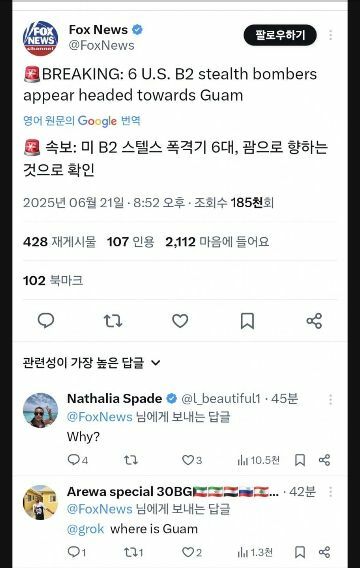Share the Arewa special reply
The height and width of the screenshot is (568, 360).
tap(325, 552)
